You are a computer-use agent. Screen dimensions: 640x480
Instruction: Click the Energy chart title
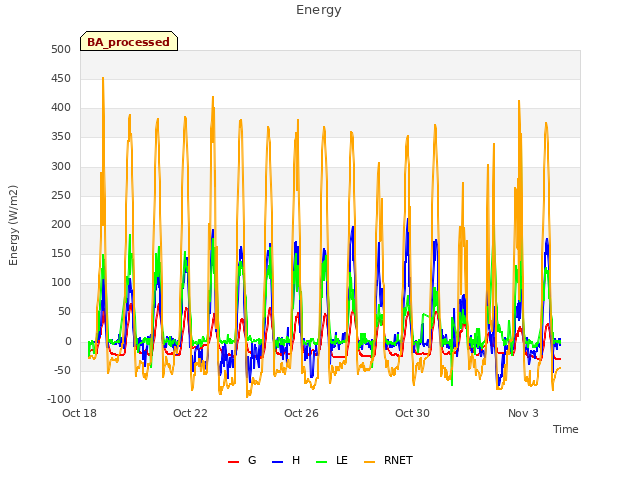pos(319,9)
